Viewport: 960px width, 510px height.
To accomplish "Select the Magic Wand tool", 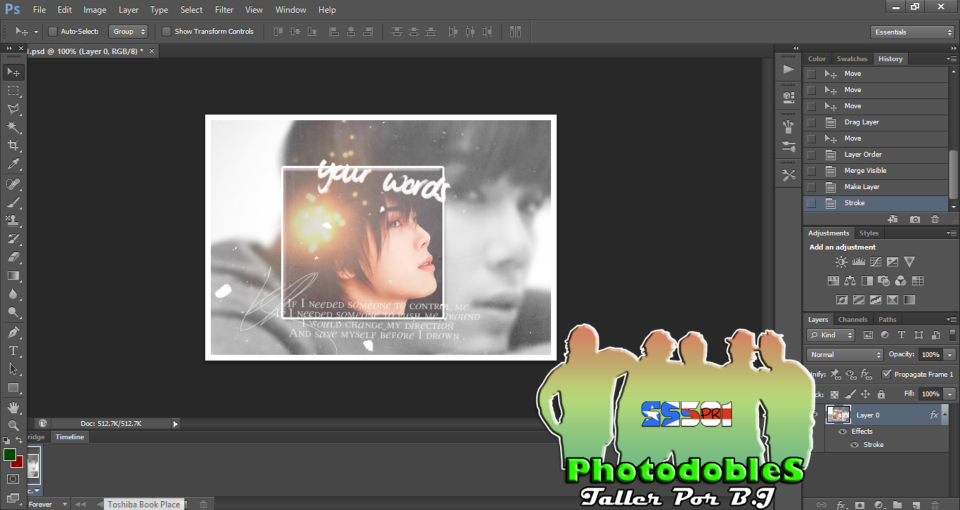I will (13, 127).
